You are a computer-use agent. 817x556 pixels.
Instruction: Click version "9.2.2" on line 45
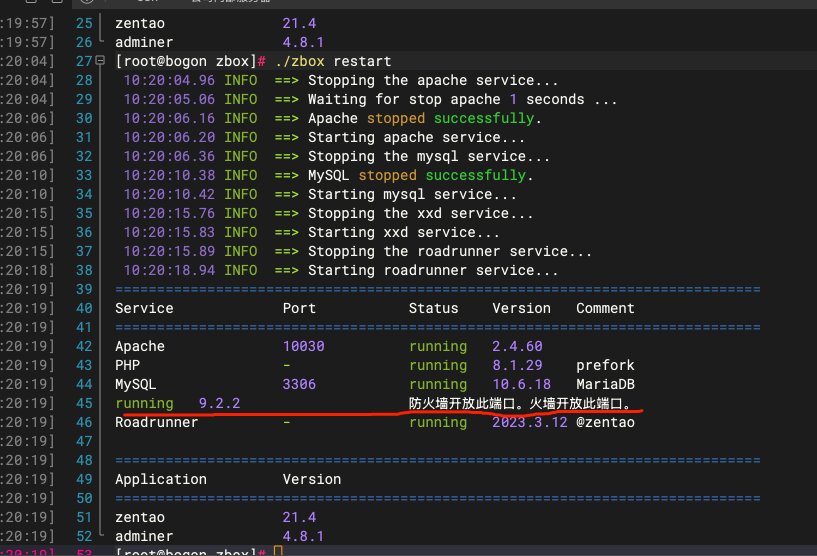(x=219, y=403)
